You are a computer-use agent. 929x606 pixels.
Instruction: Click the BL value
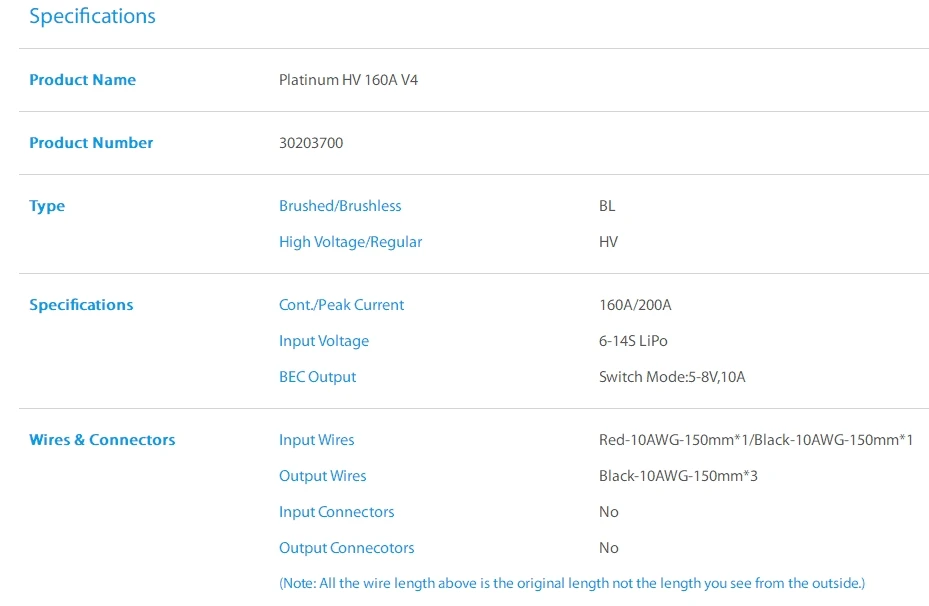pyautogui.click(x=607, y=206)
